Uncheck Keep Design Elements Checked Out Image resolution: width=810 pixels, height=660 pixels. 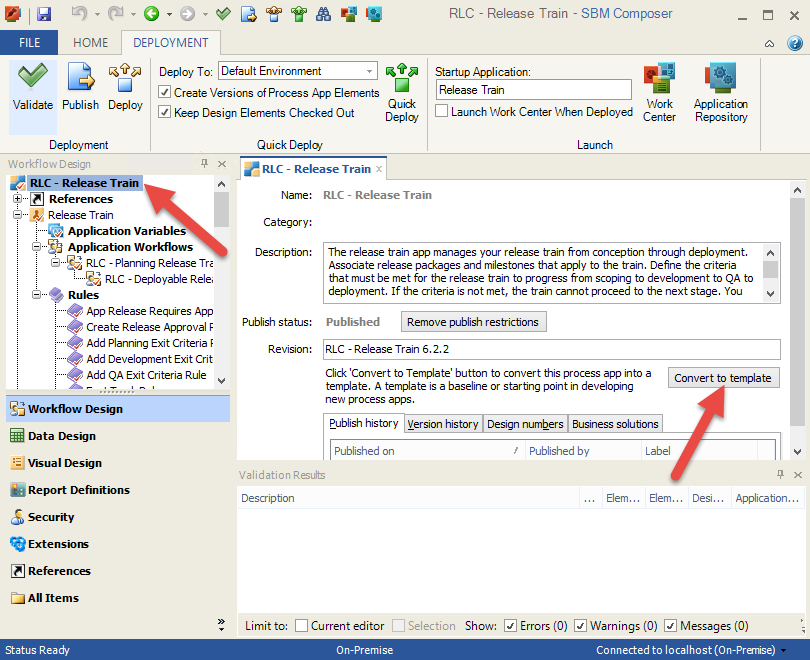(x=166, y=113)
